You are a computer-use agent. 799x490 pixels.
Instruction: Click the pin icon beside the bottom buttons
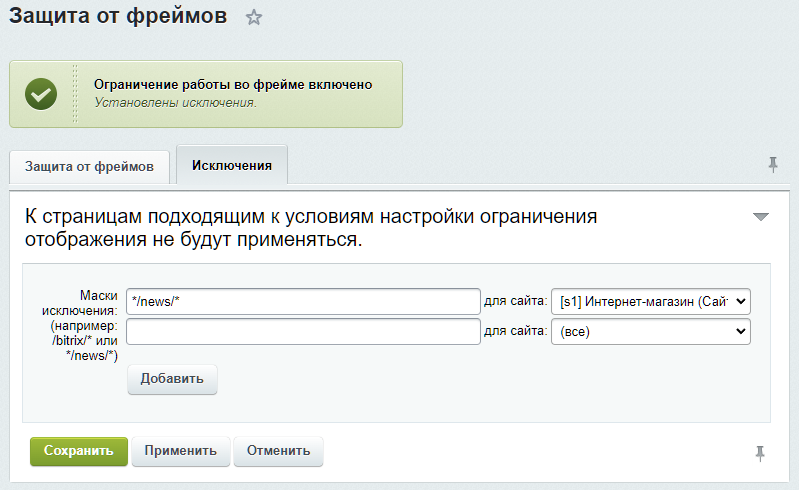(760, 453)
